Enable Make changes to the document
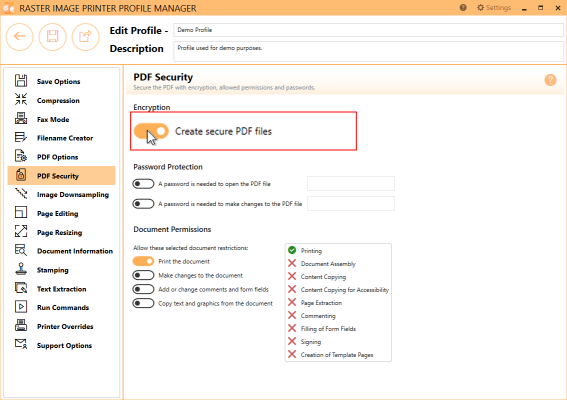This screenshot has height=400, width=567. point(143,275)
